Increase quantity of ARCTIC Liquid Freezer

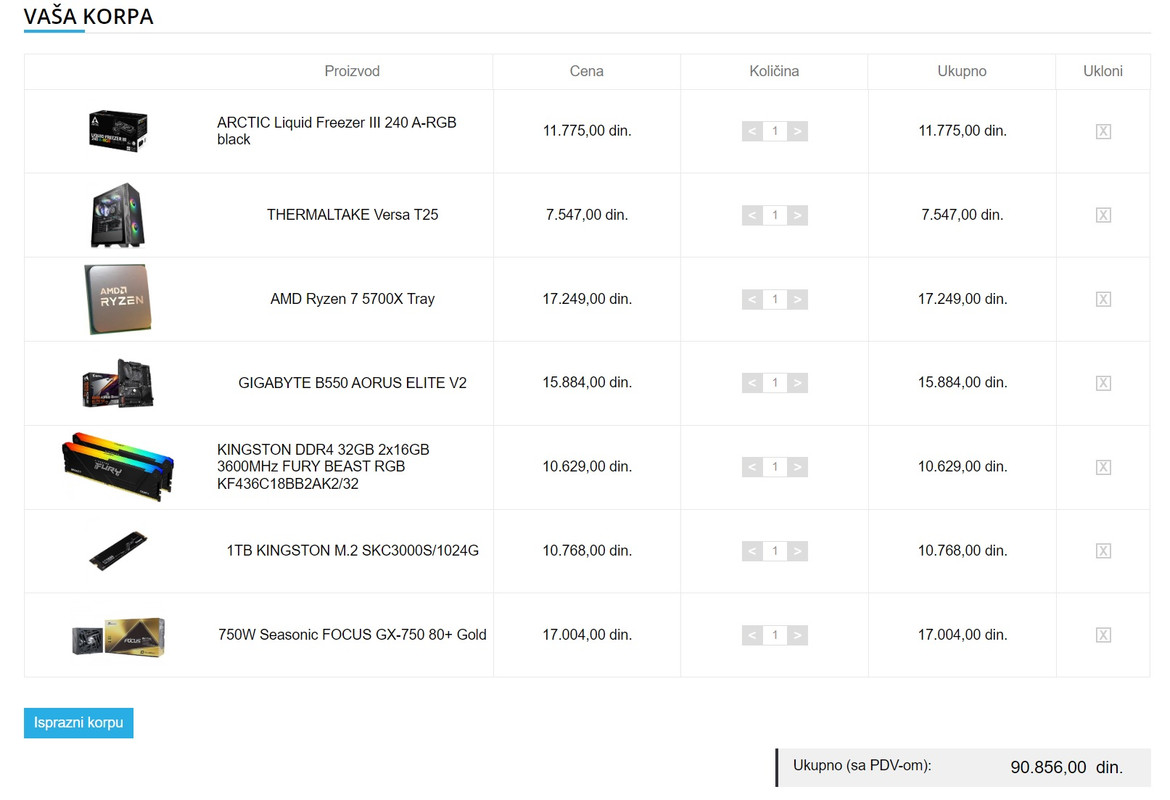pyautogui.click(x=797, y=131)
